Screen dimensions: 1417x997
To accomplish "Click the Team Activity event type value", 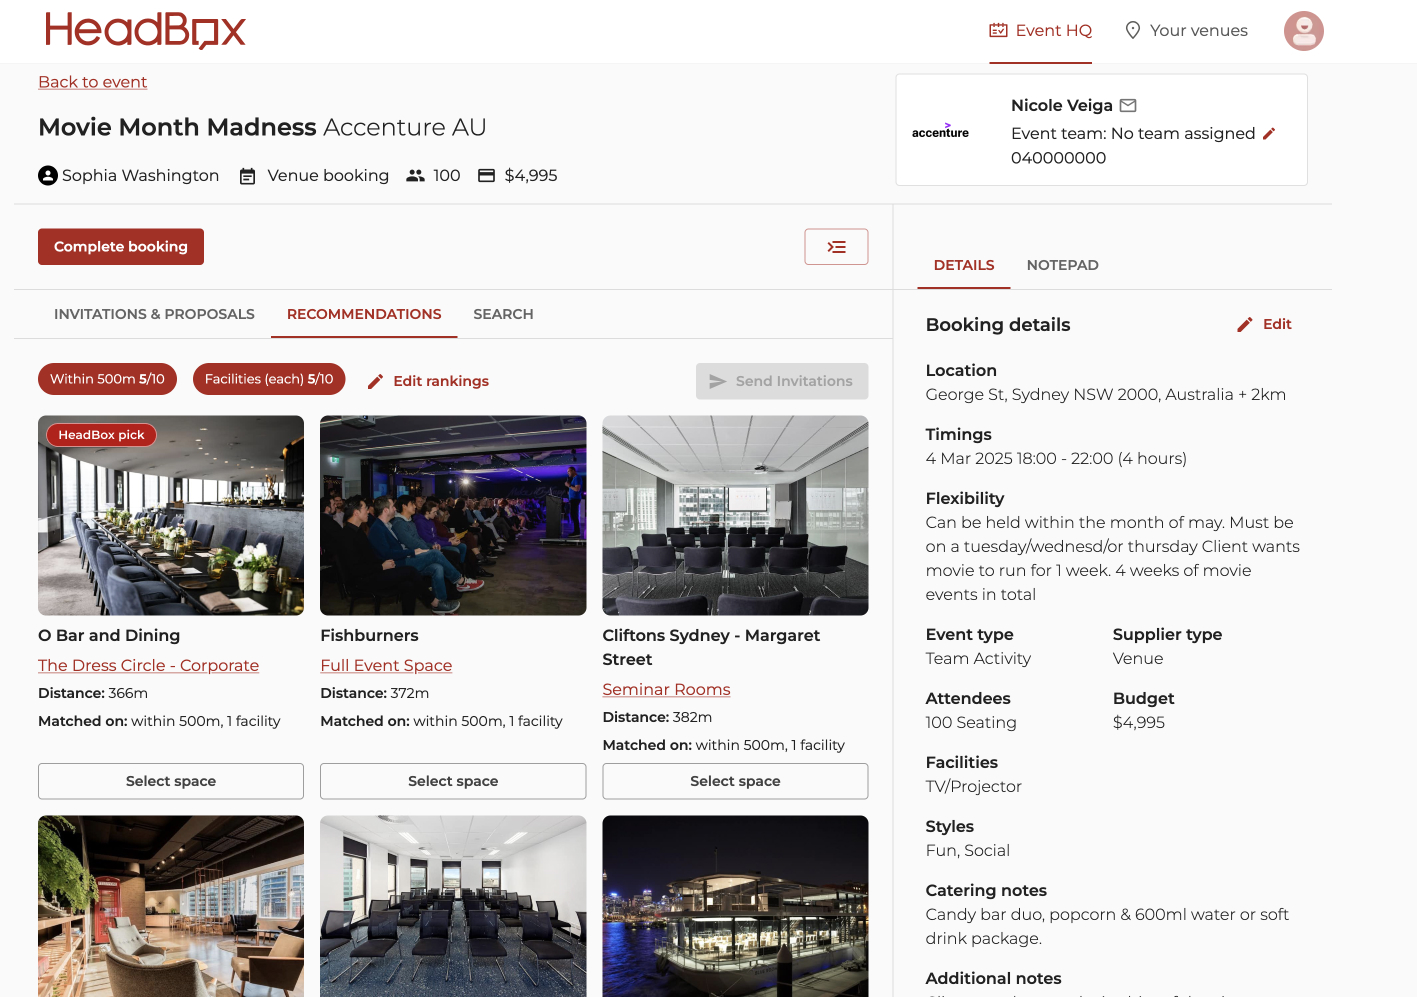I will click(978, 658).
